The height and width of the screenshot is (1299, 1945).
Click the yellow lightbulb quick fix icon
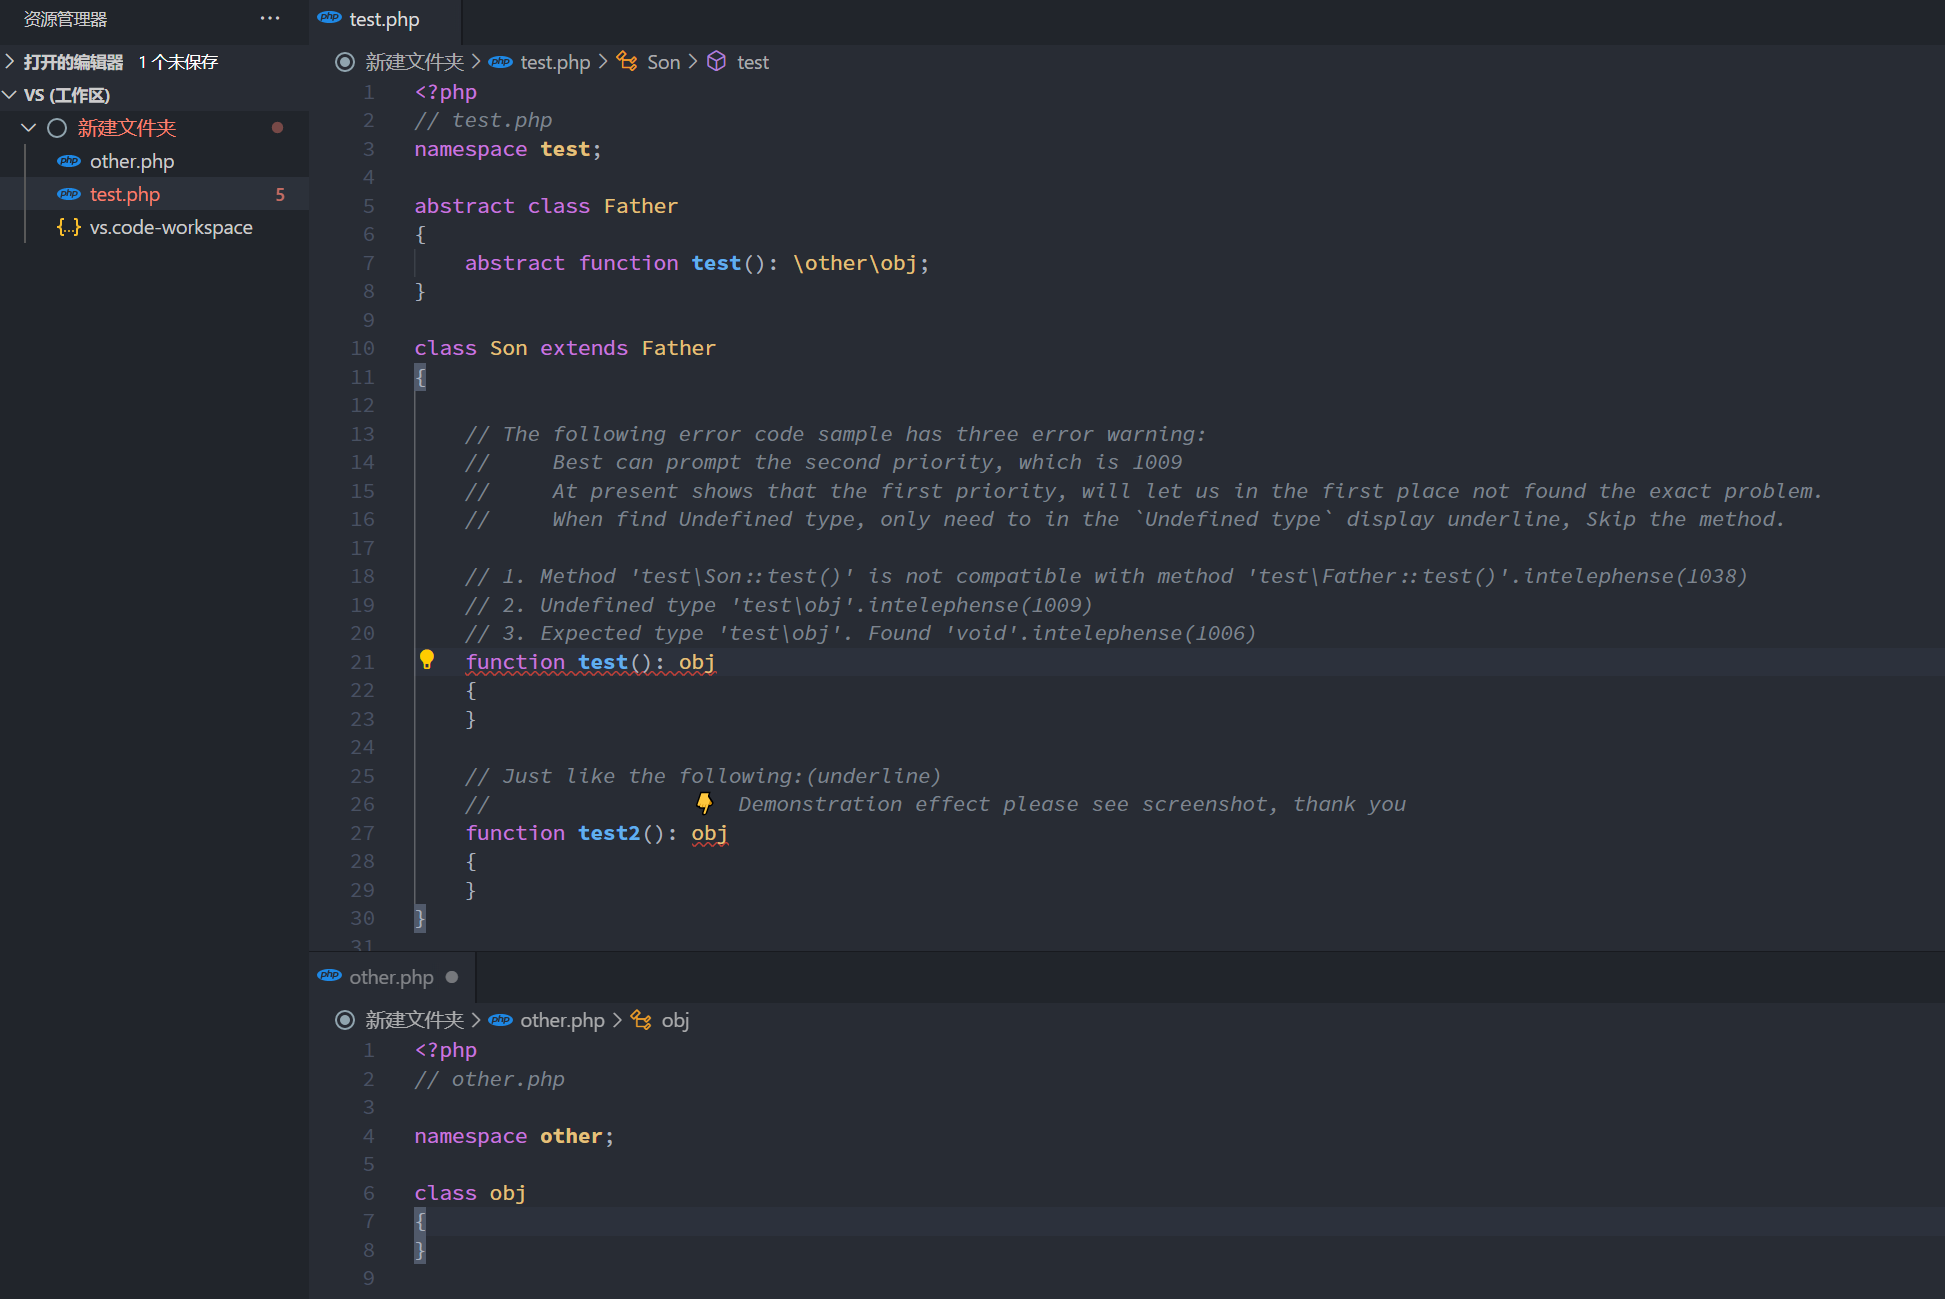(x=427, y=659)
